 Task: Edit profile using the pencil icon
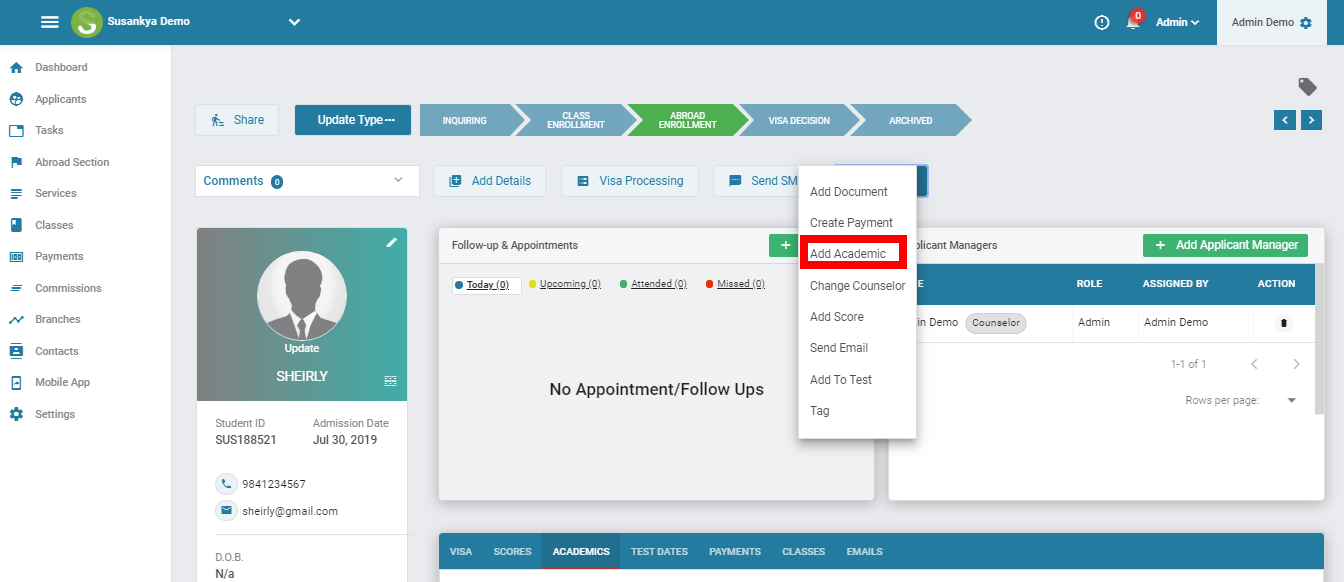(392, 241)
